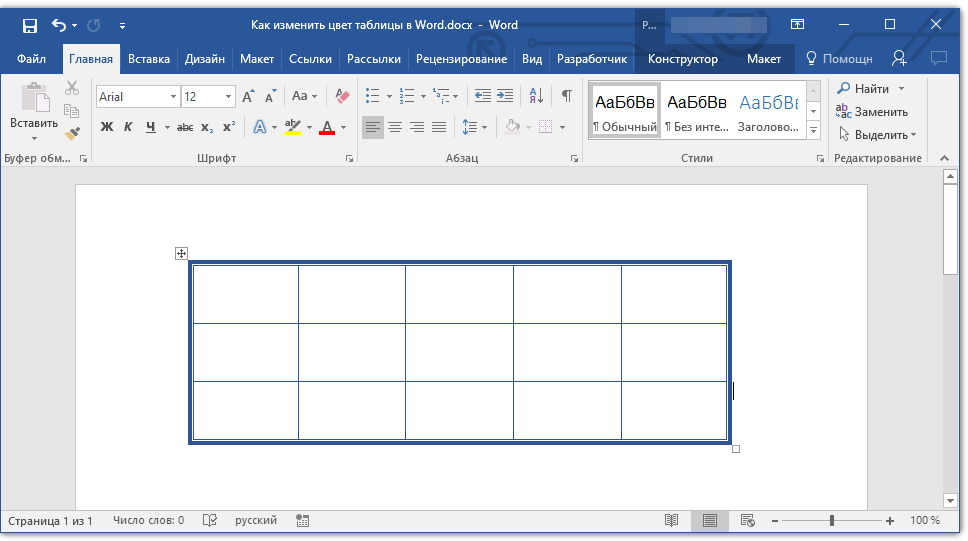Image resolution: width=968 pixels, height=541 pixels.
Task: Apply the Без интервала style
Action: [x=697, y=110]
